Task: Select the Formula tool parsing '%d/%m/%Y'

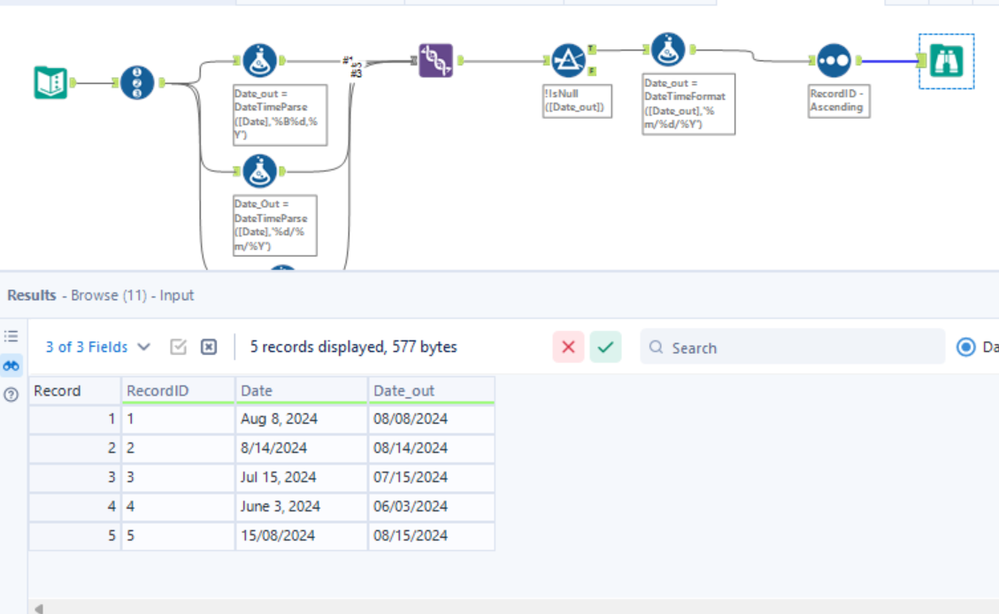Action: (259, 171)
